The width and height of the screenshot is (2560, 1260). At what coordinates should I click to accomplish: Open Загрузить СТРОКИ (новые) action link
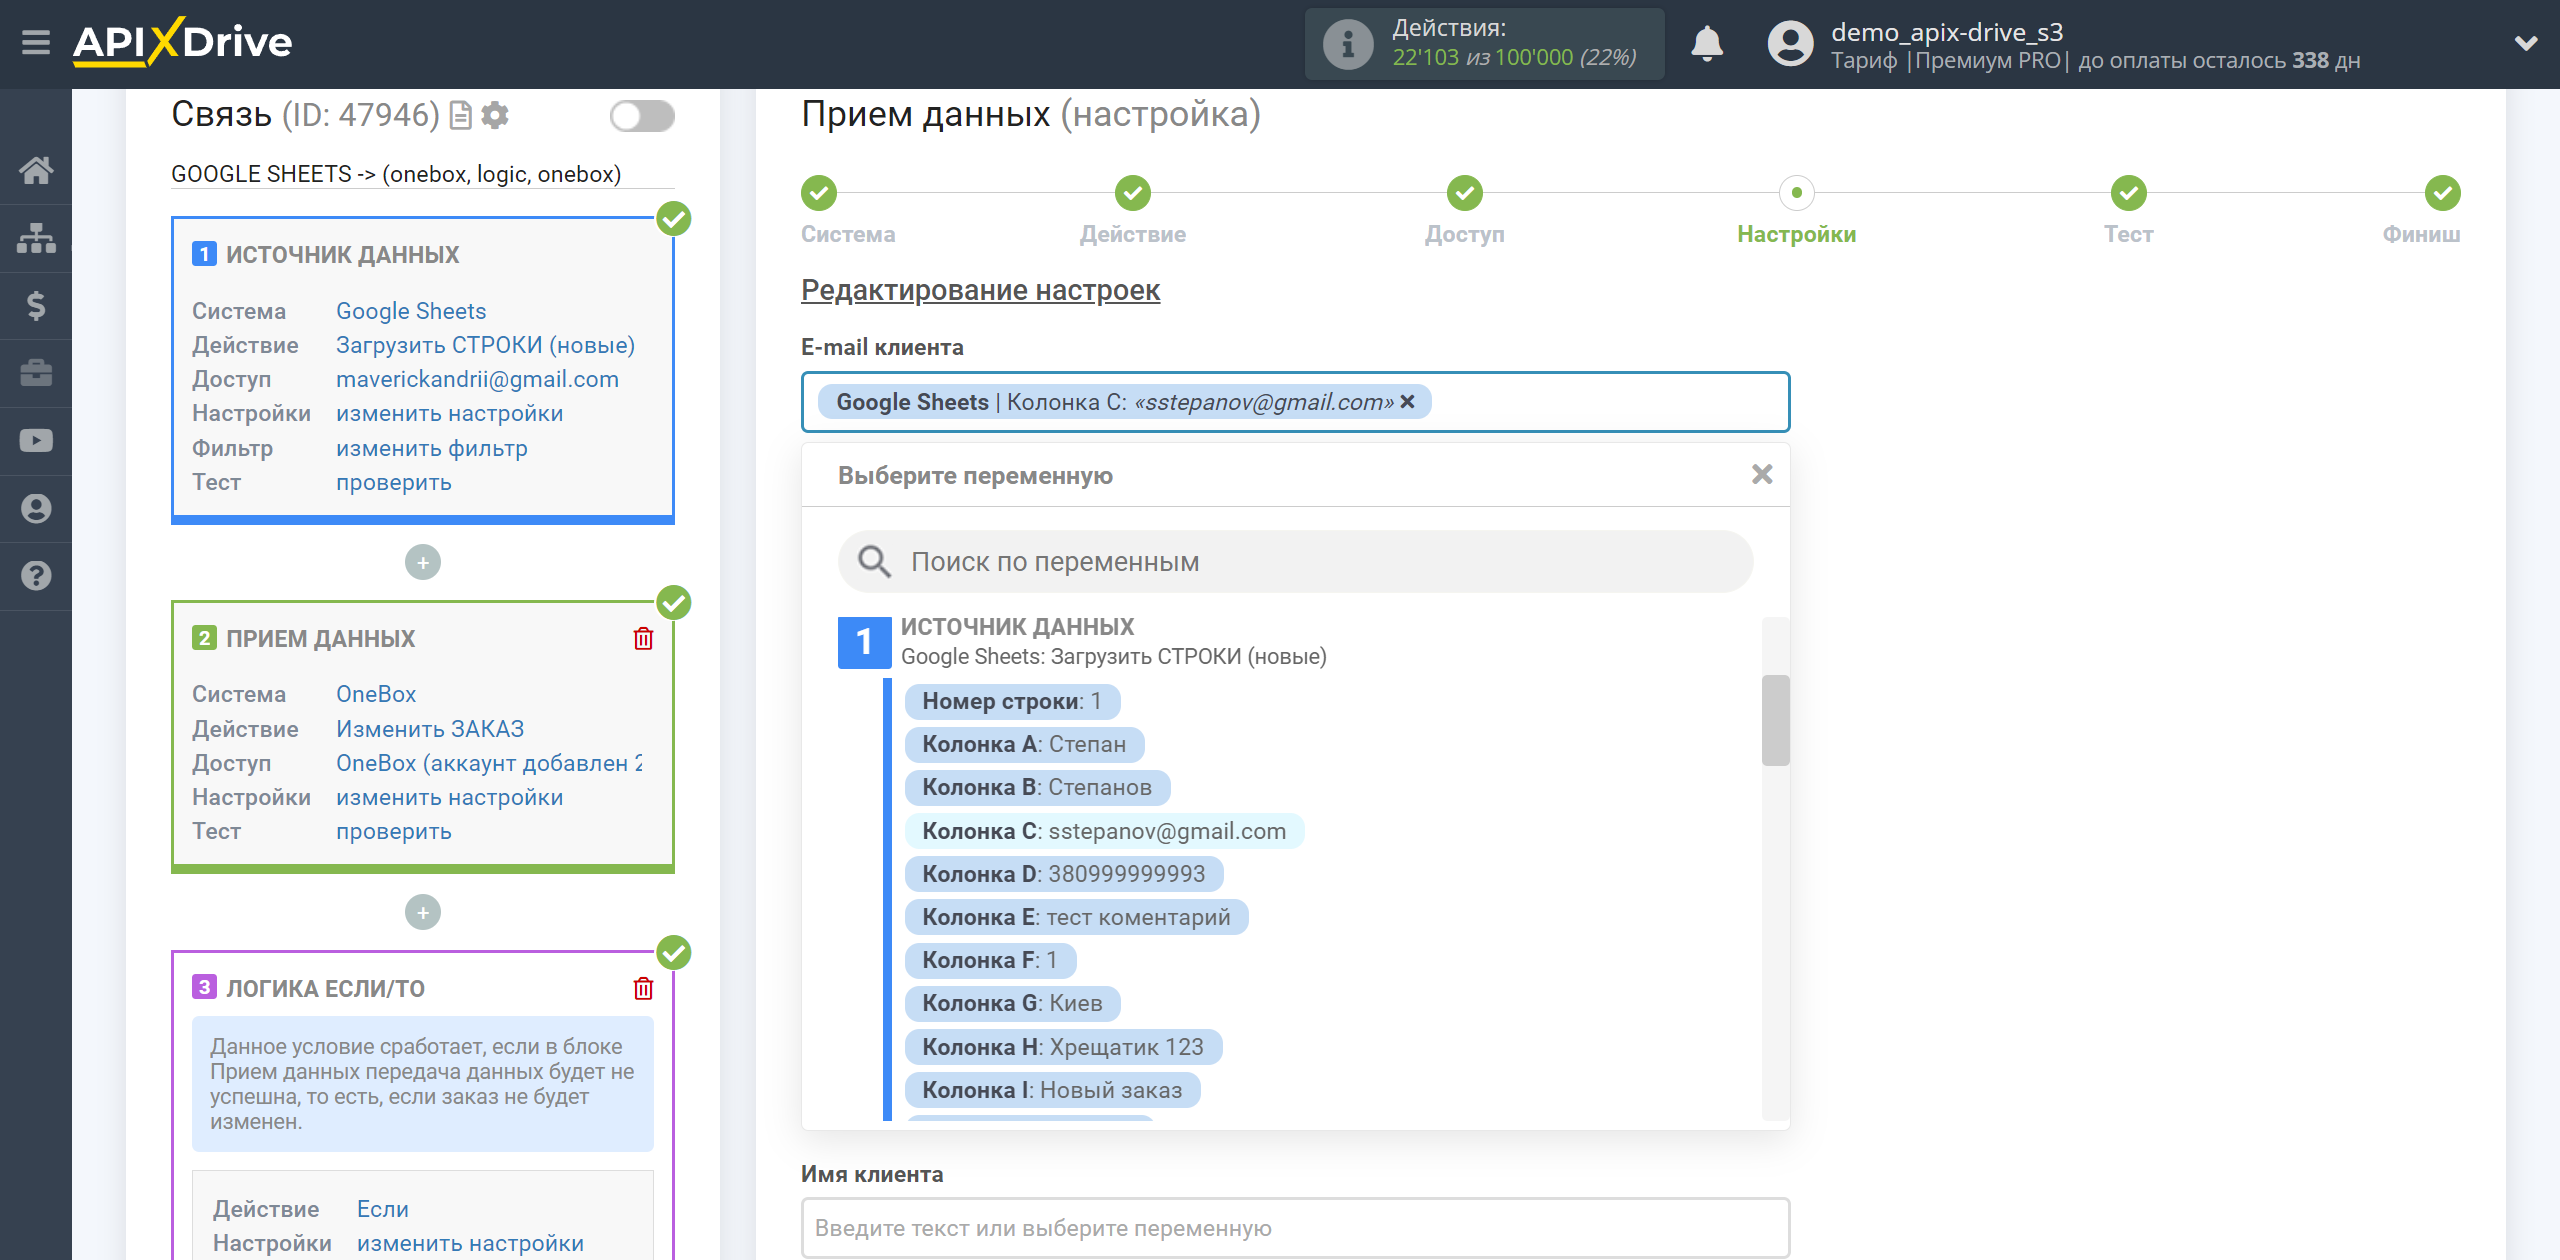[x=485, y=345]
